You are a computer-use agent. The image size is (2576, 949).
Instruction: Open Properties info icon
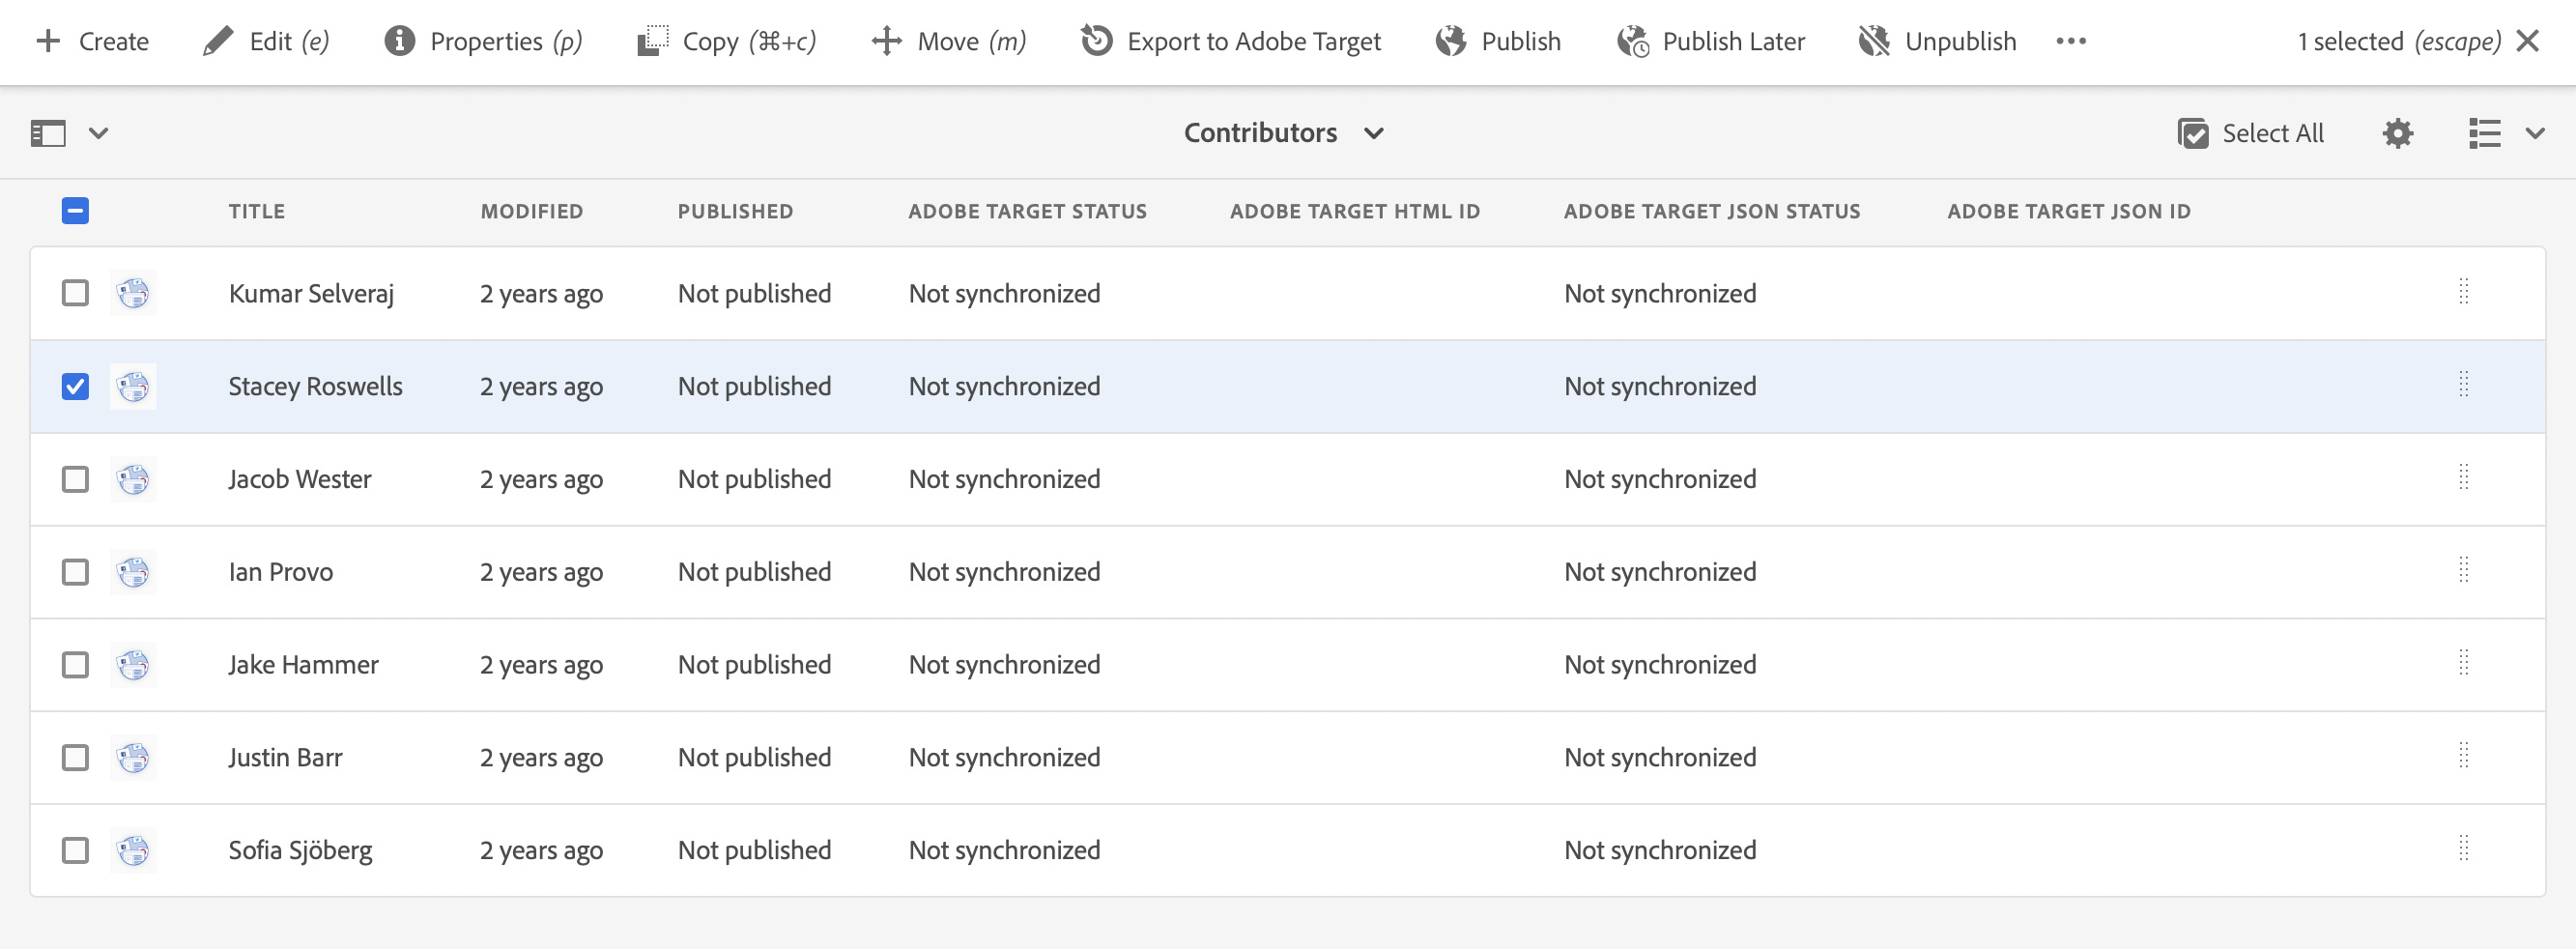pyautogui.click(x=399, y=41)
